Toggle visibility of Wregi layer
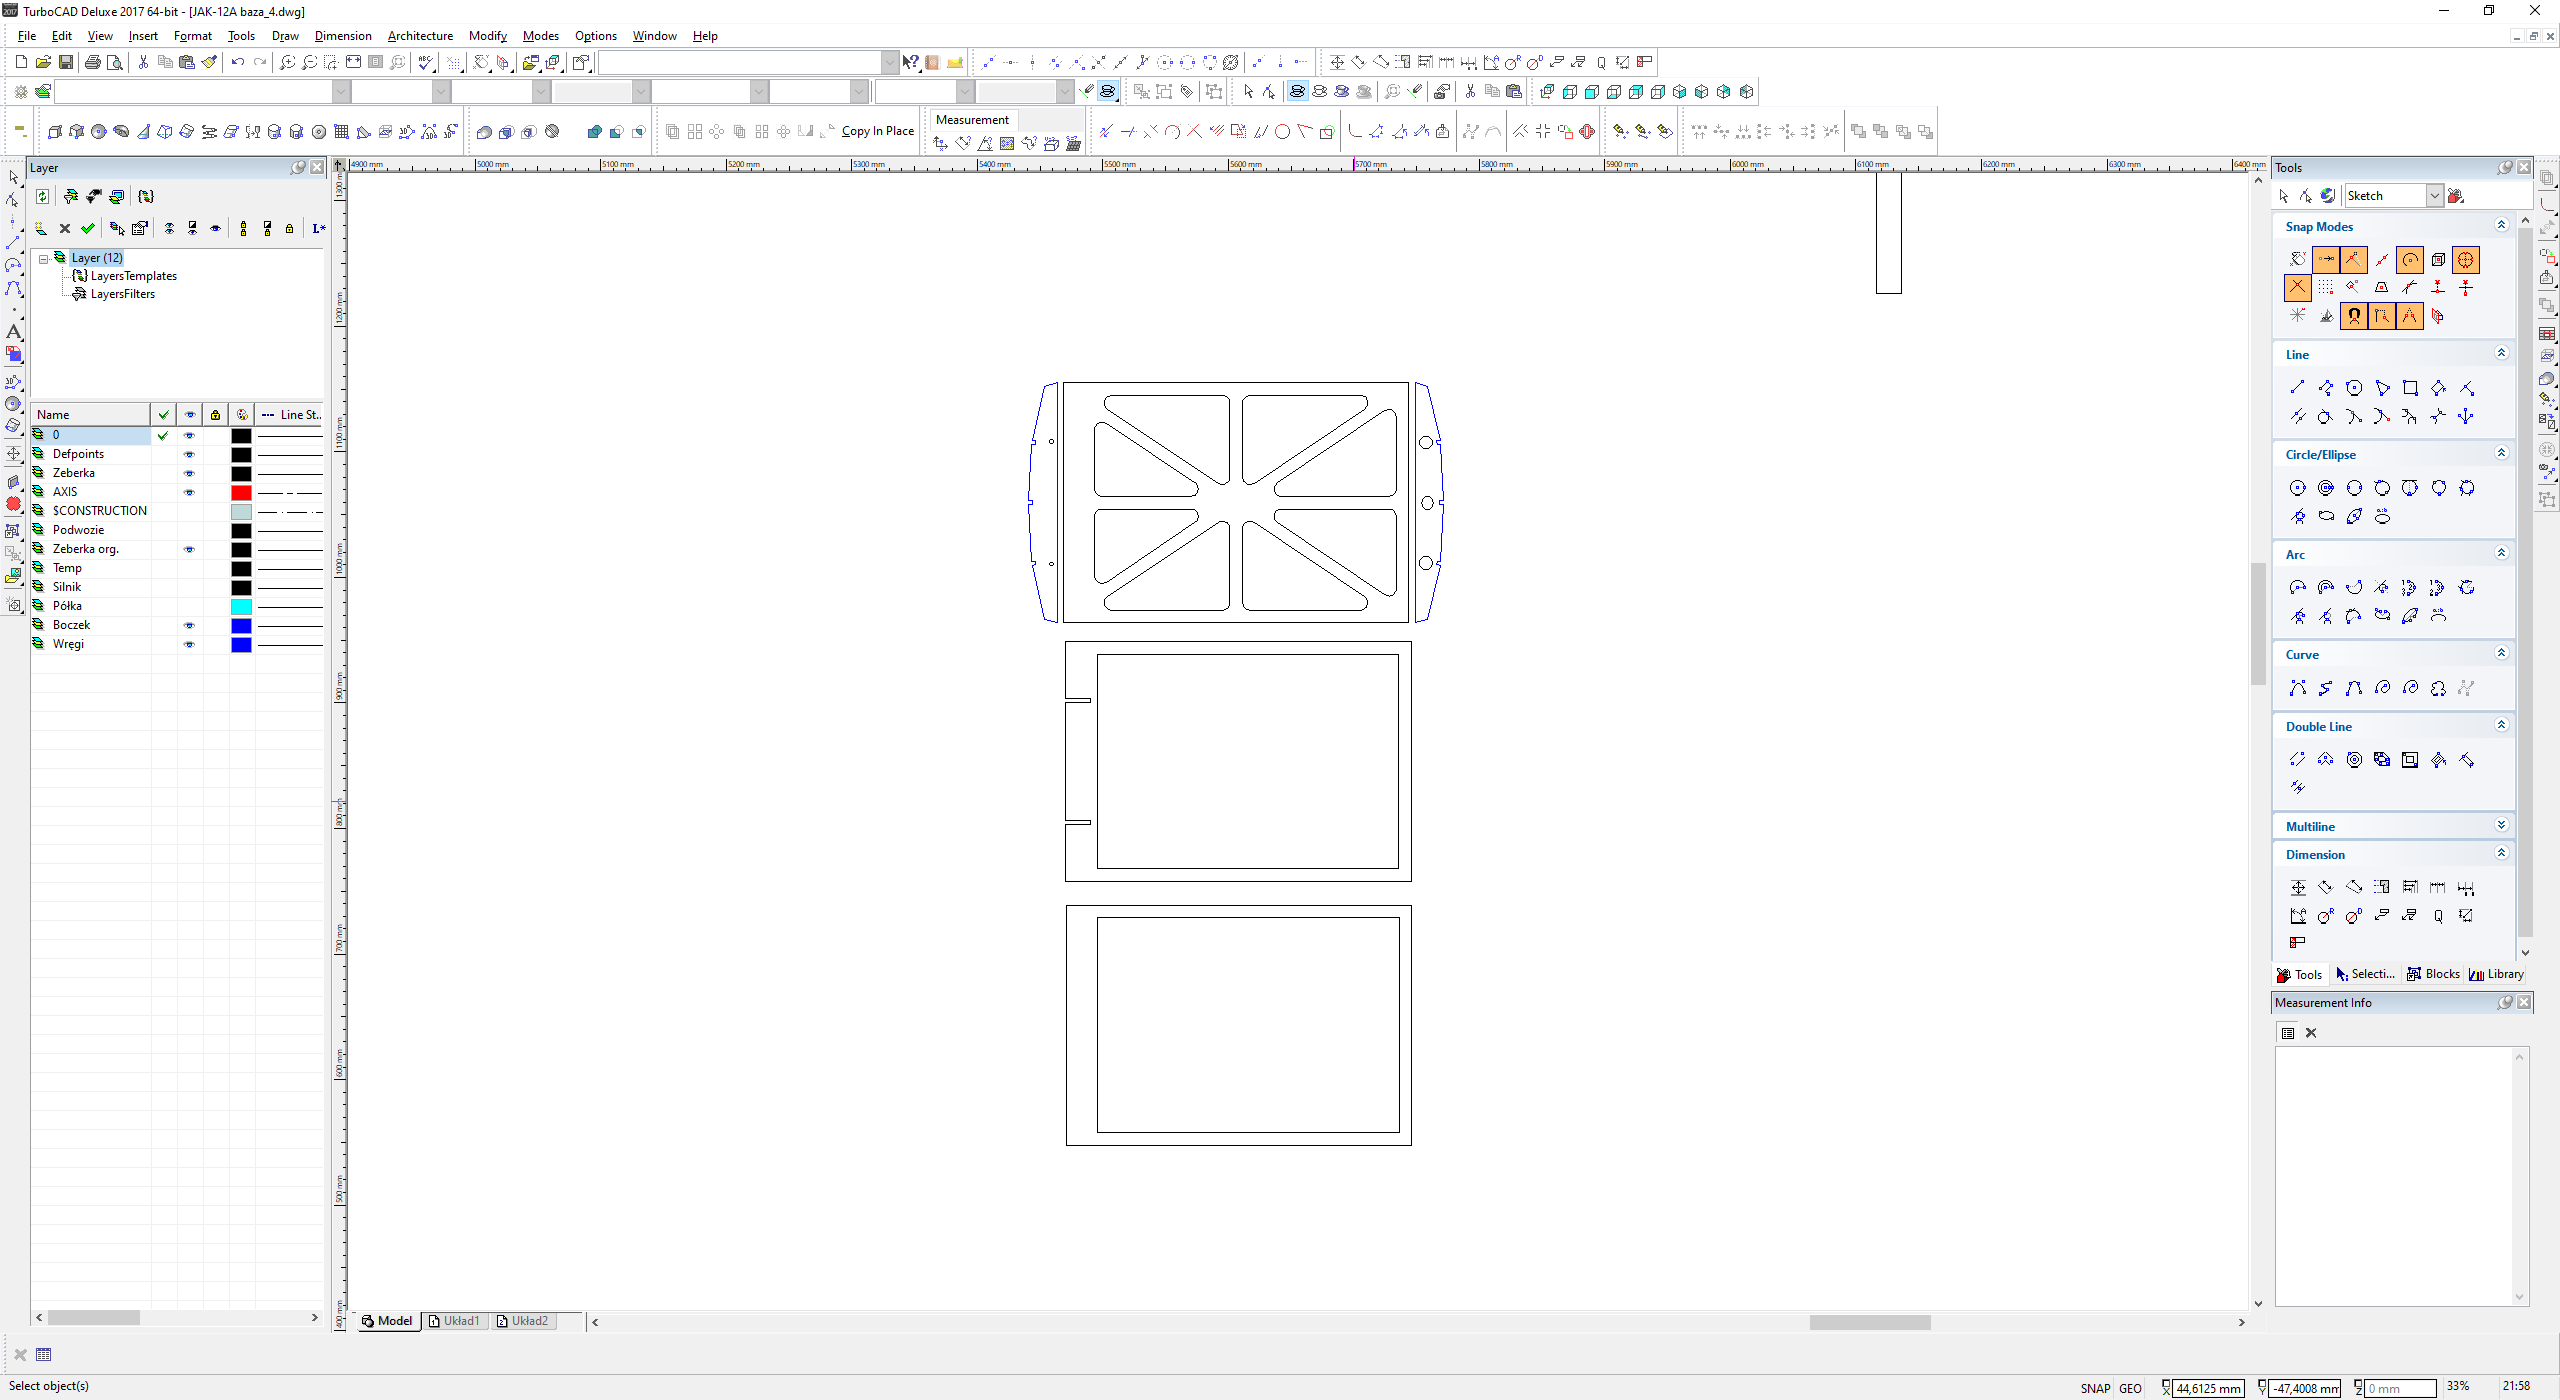This screenshot has width=2560, height=1400. pos(189,644)
